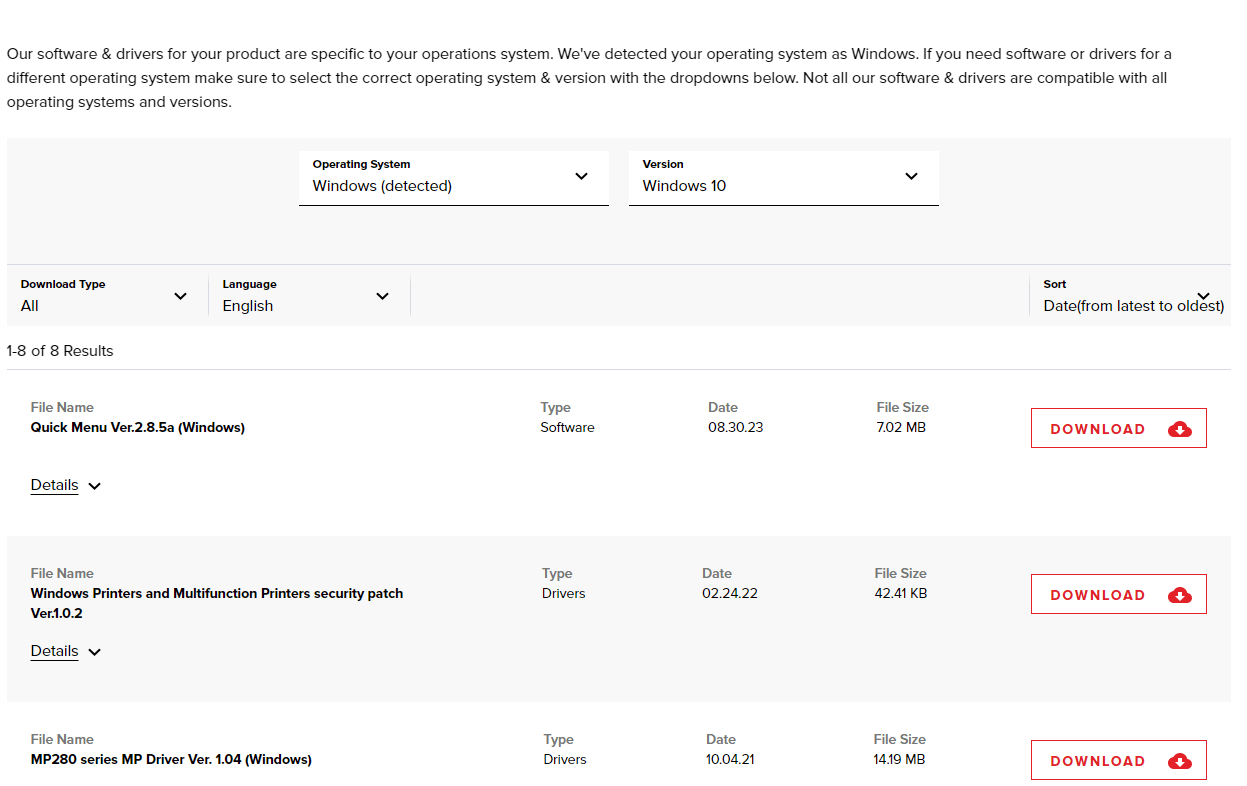Click the chevron next to Quick Menu Details
Viewport: 1247px width, 786px height.
[95, 486]
